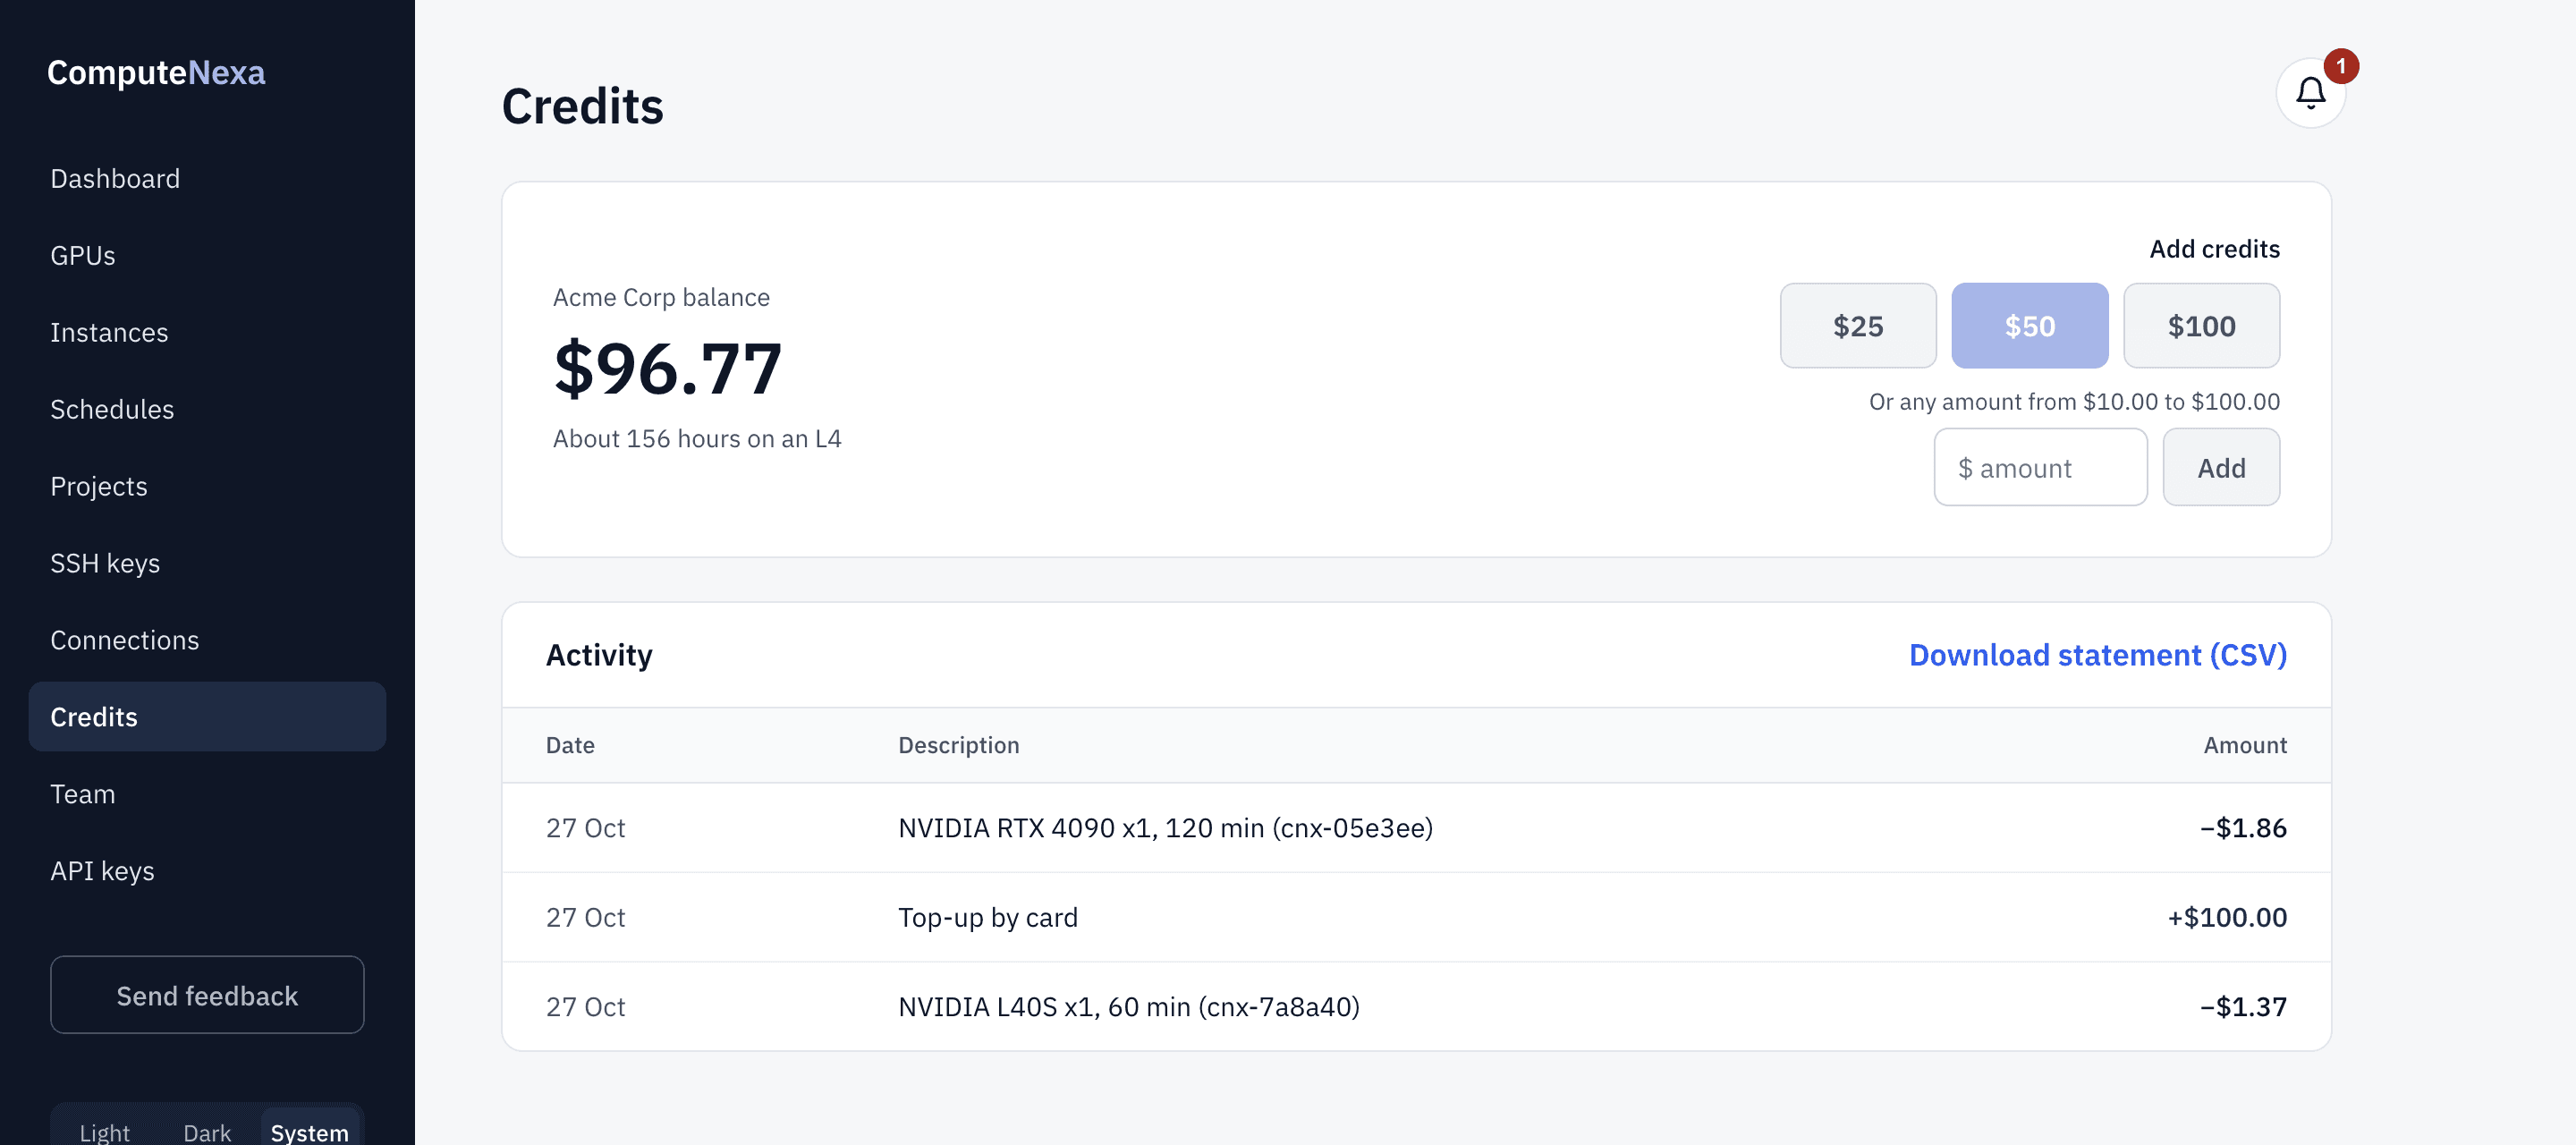2576x1145 pixels.
Task: Click the Acme Corp balance label
Action: tap(661, 298)
